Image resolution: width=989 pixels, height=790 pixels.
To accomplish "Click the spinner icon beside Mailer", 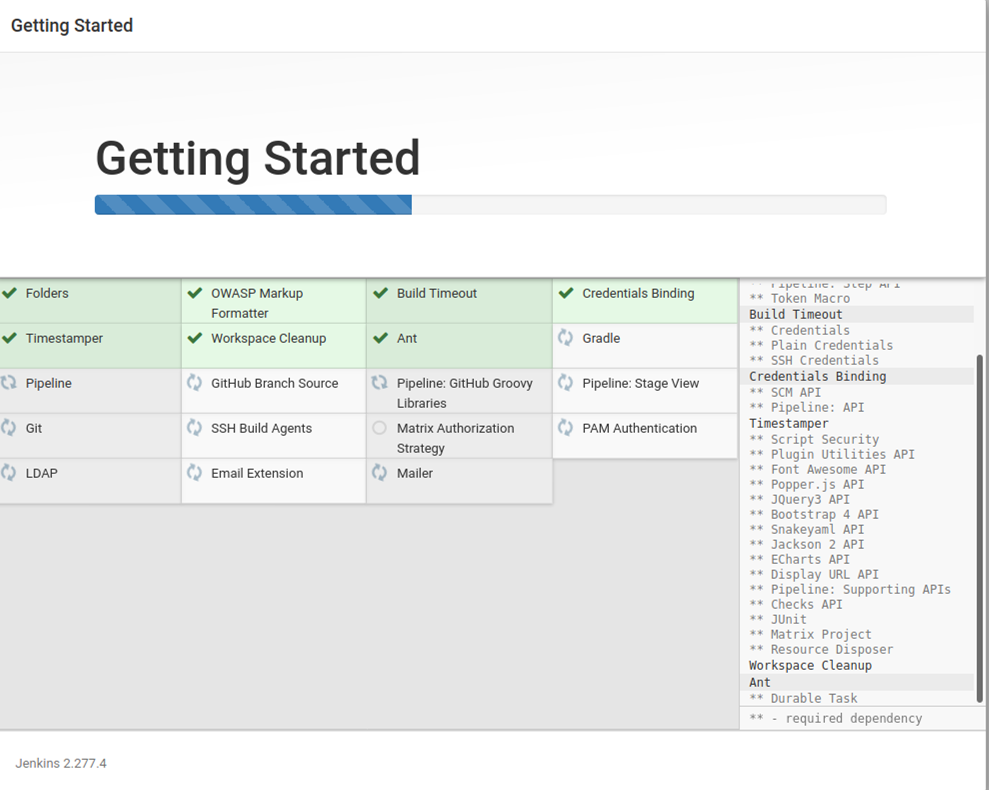I will click(x=380, y=472).
